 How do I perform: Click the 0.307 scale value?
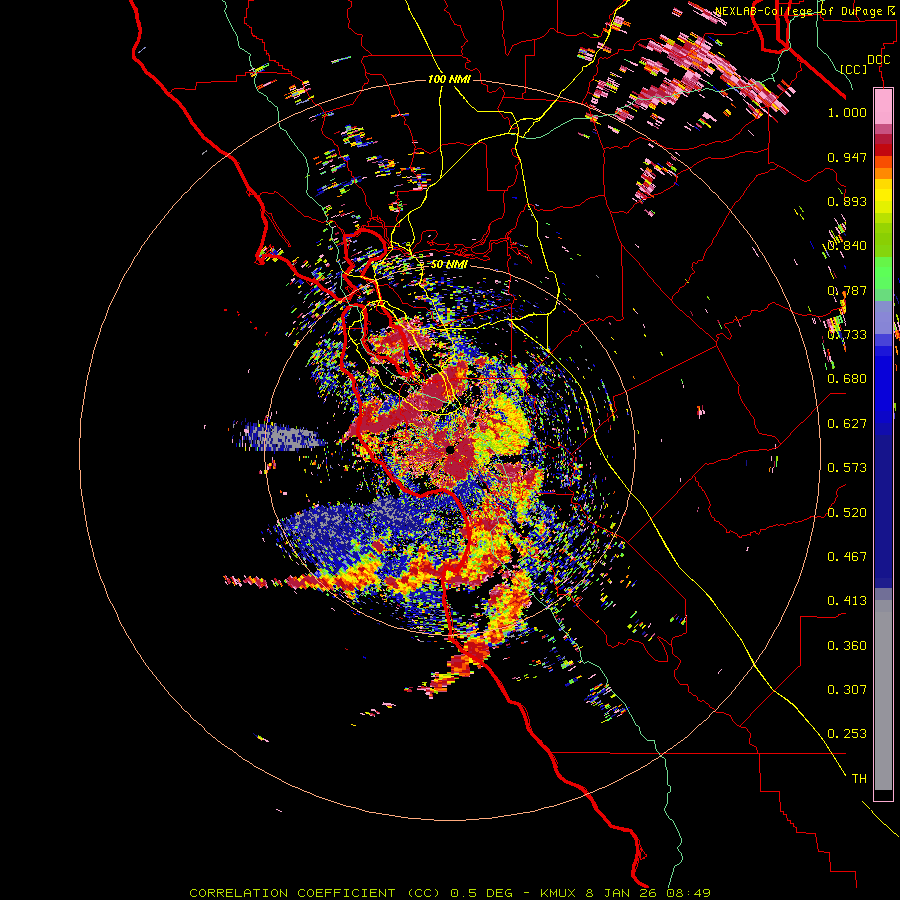[x=847, y=689]
